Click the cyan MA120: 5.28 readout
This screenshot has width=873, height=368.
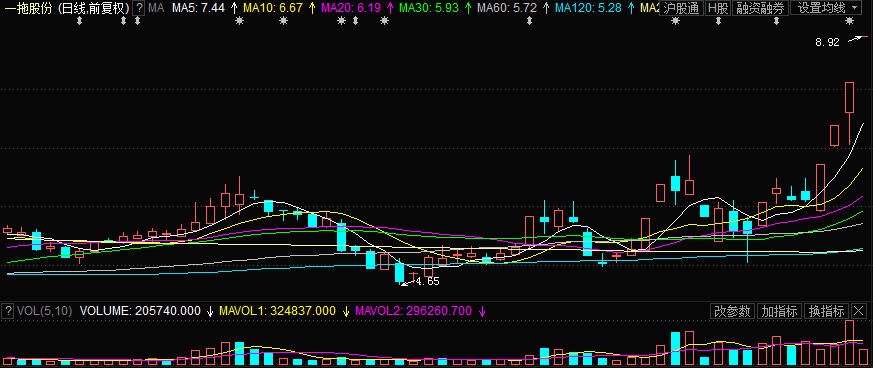point(589,8)
